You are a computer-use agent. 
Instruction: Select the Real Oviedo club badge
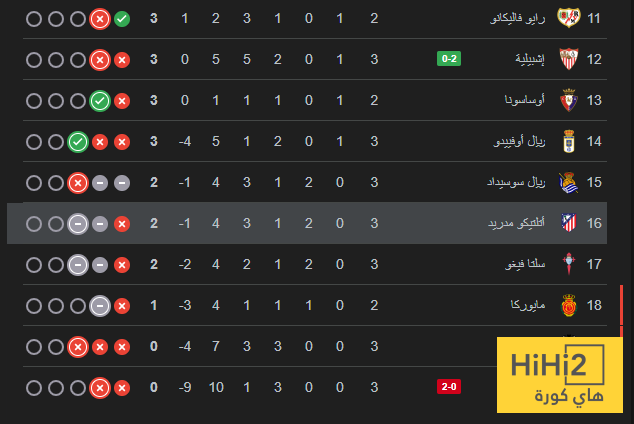pyautogui.click(x=569, y=141)
